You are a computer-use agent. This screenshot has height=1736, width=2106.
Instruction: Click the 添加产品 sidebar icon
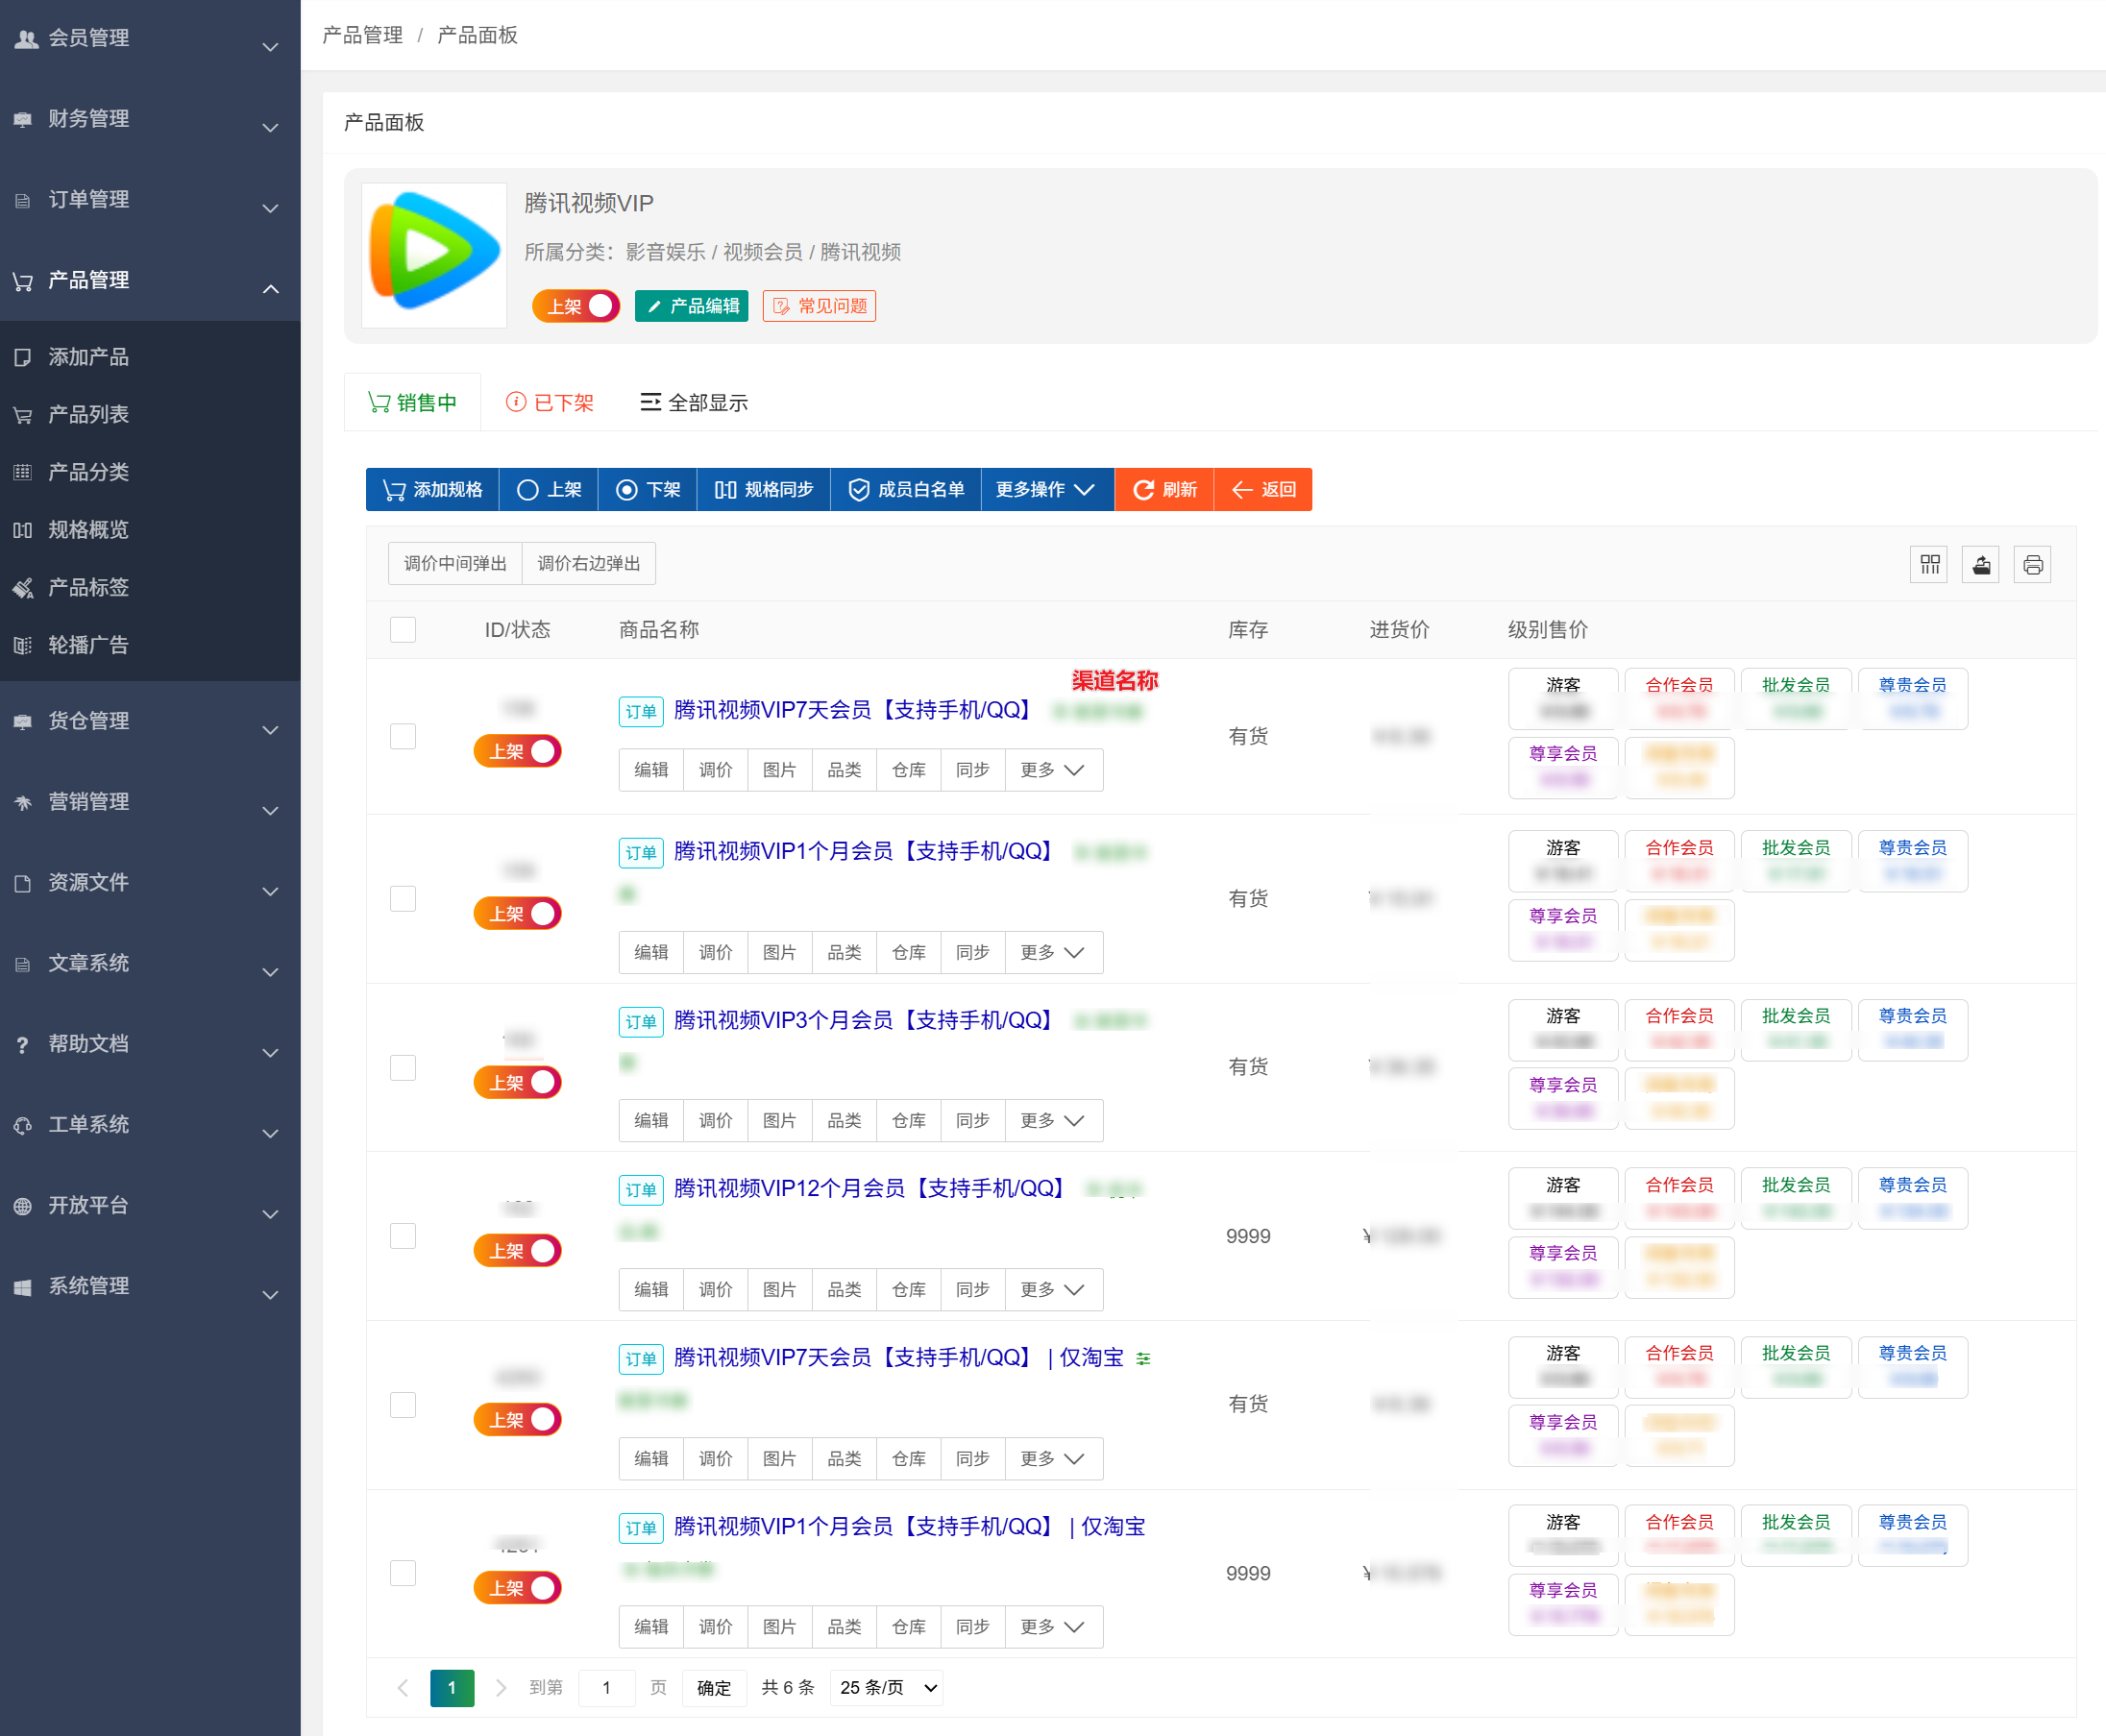coord(23,357)
